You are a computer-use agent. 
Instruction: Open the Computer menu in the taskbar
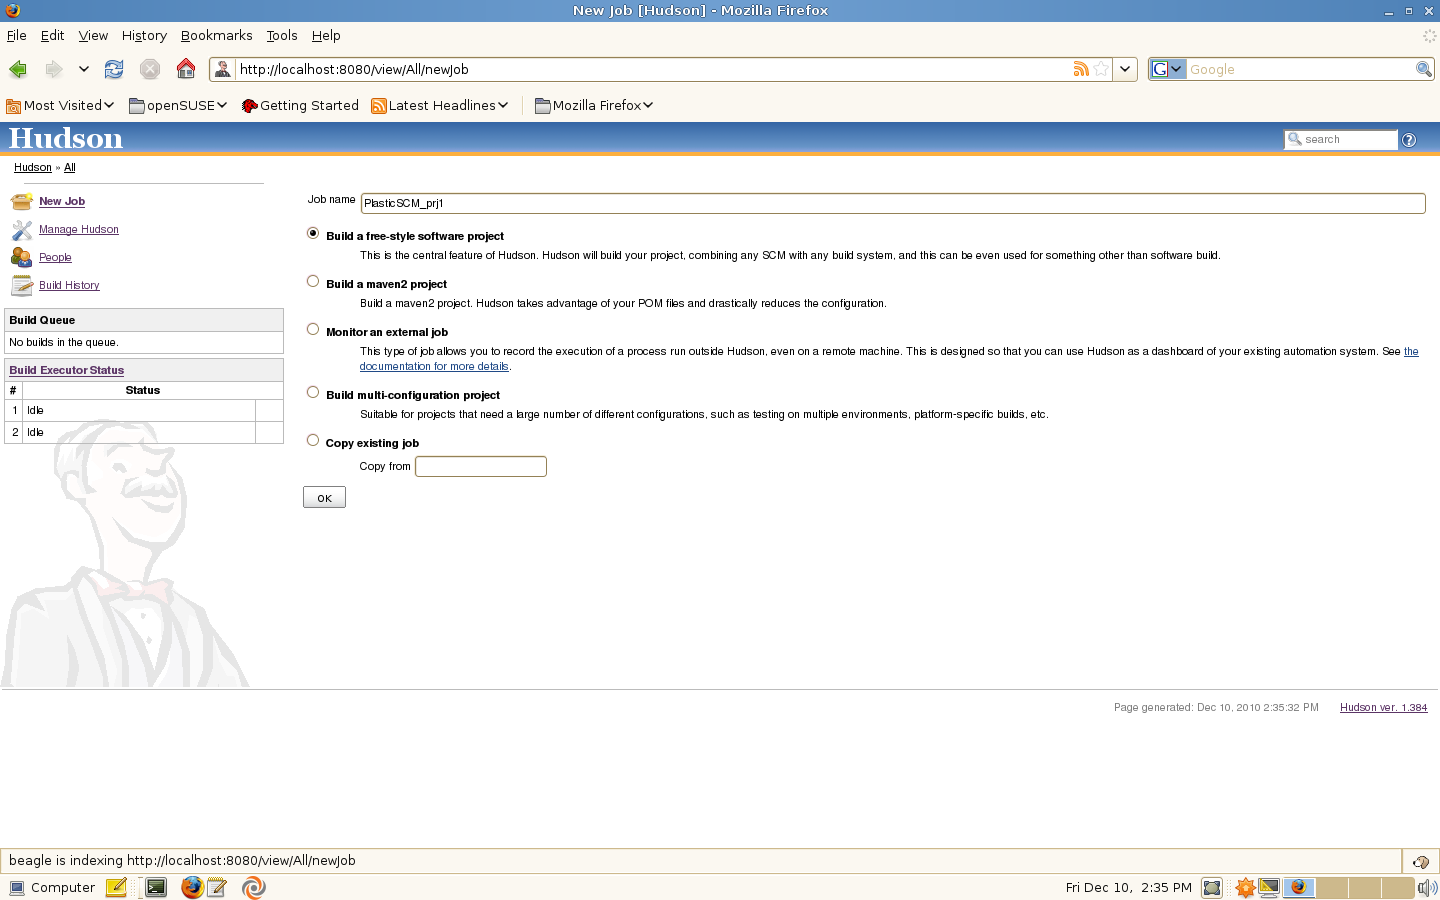[52, 887]
